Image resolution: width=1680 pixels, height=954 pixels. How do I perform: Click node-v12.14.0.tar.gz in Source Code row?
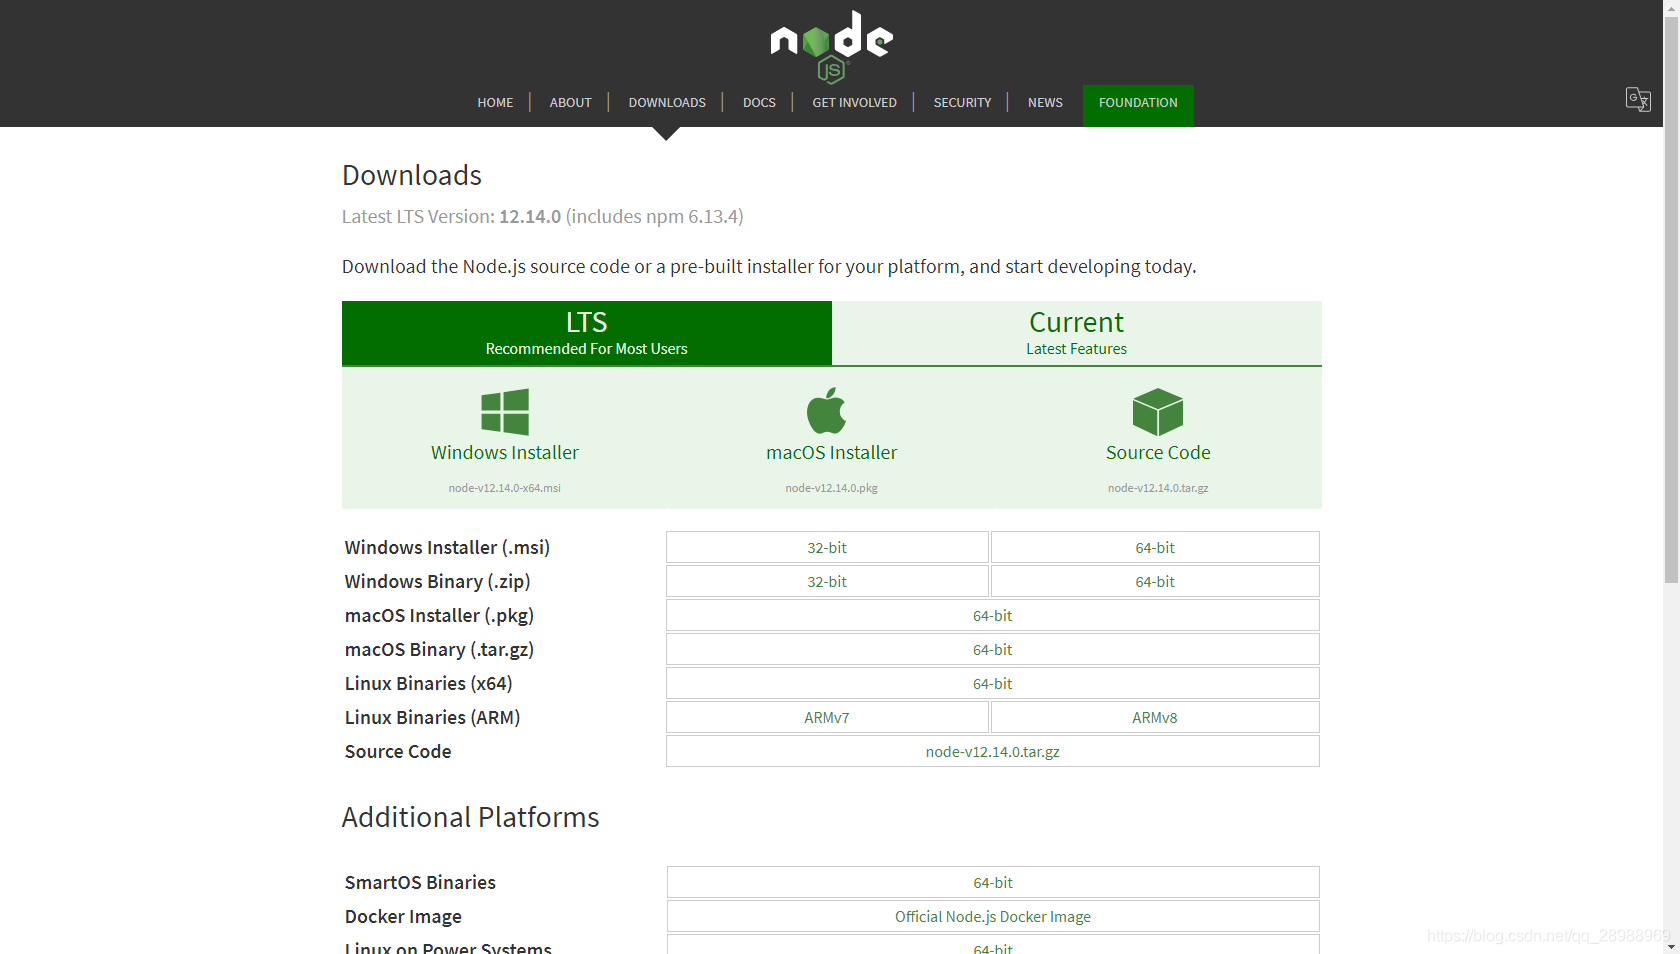(x=993, y=751)
